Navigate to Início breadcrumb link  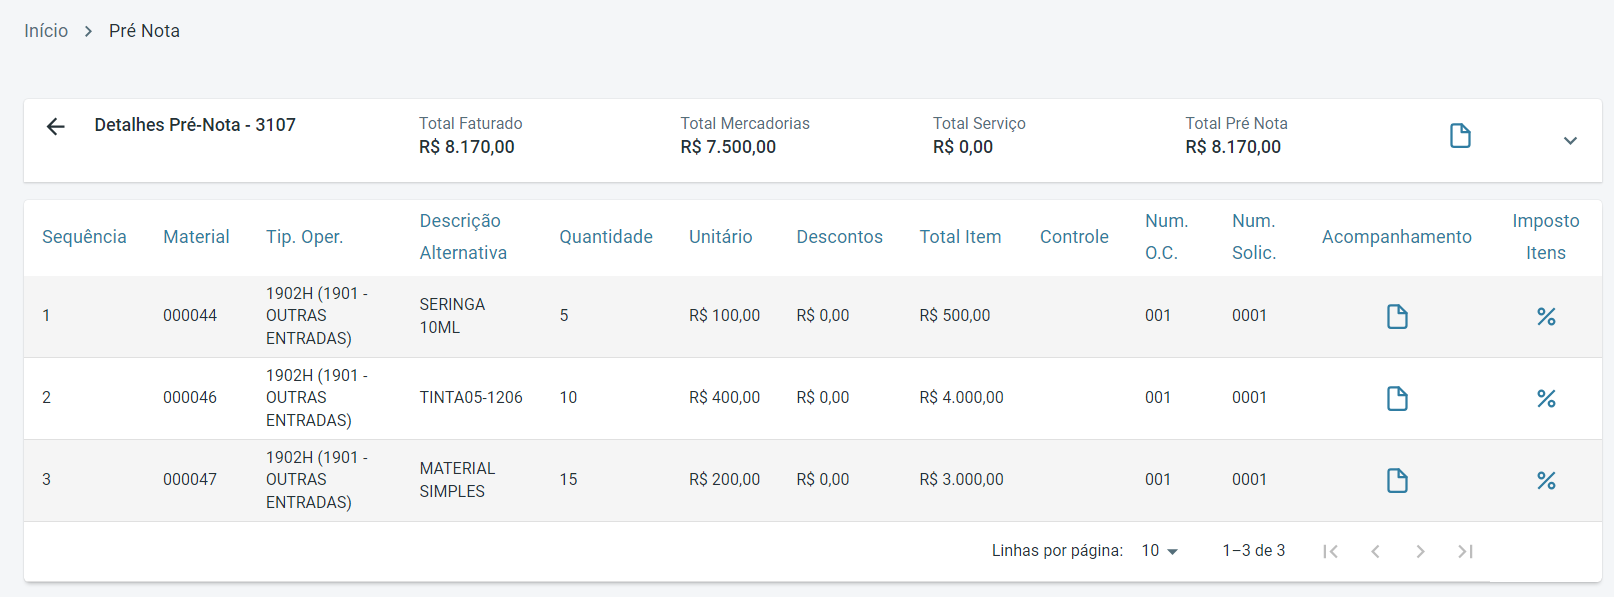(46, 31)
